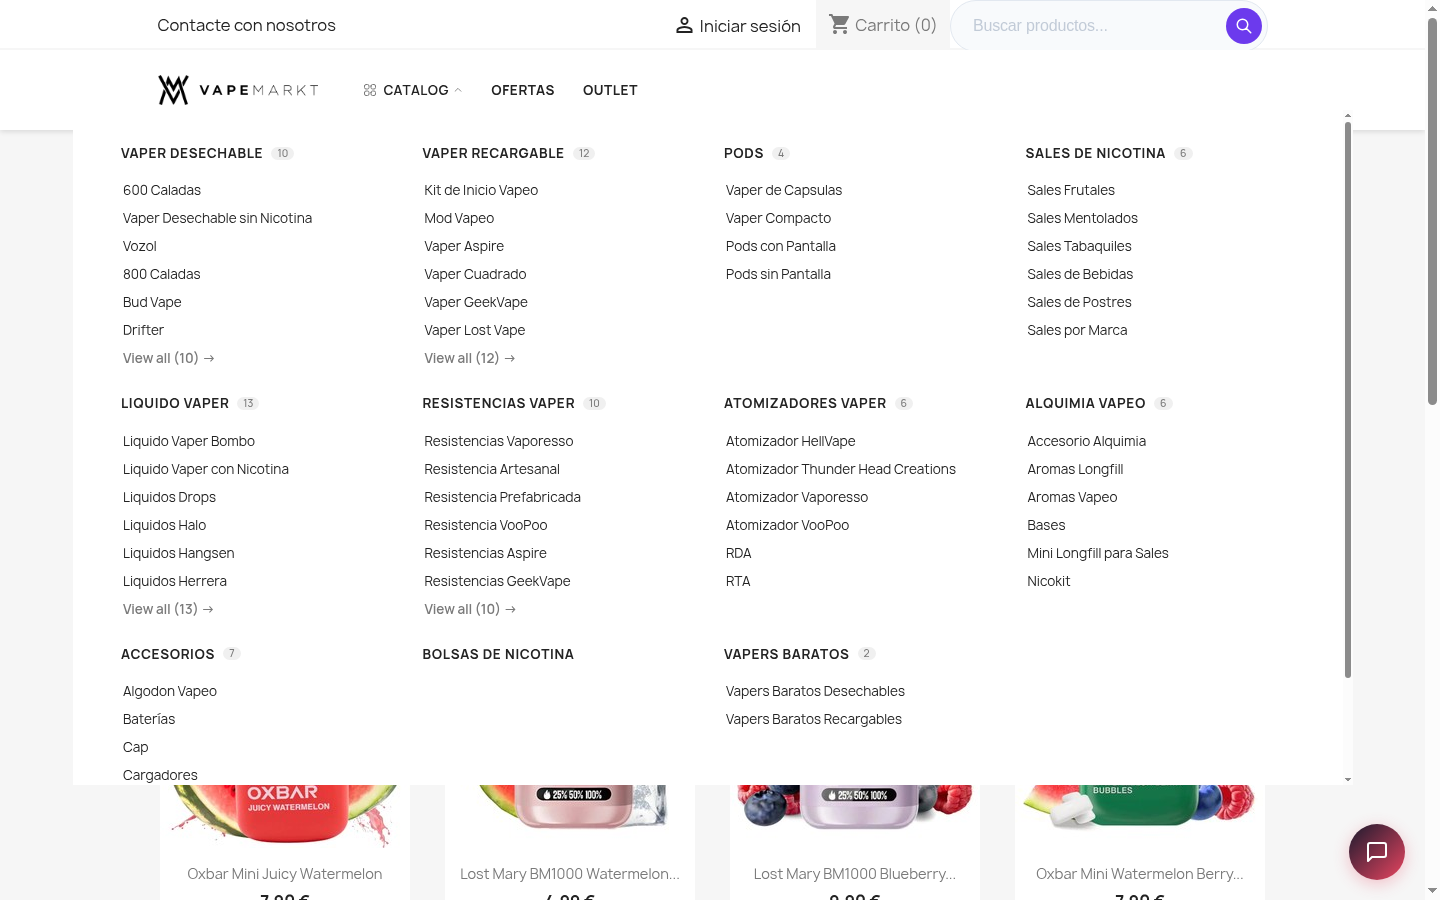The image size is (1440, 900).
Task: Click Contacte con nosotros link
Action: pos(246,25)
